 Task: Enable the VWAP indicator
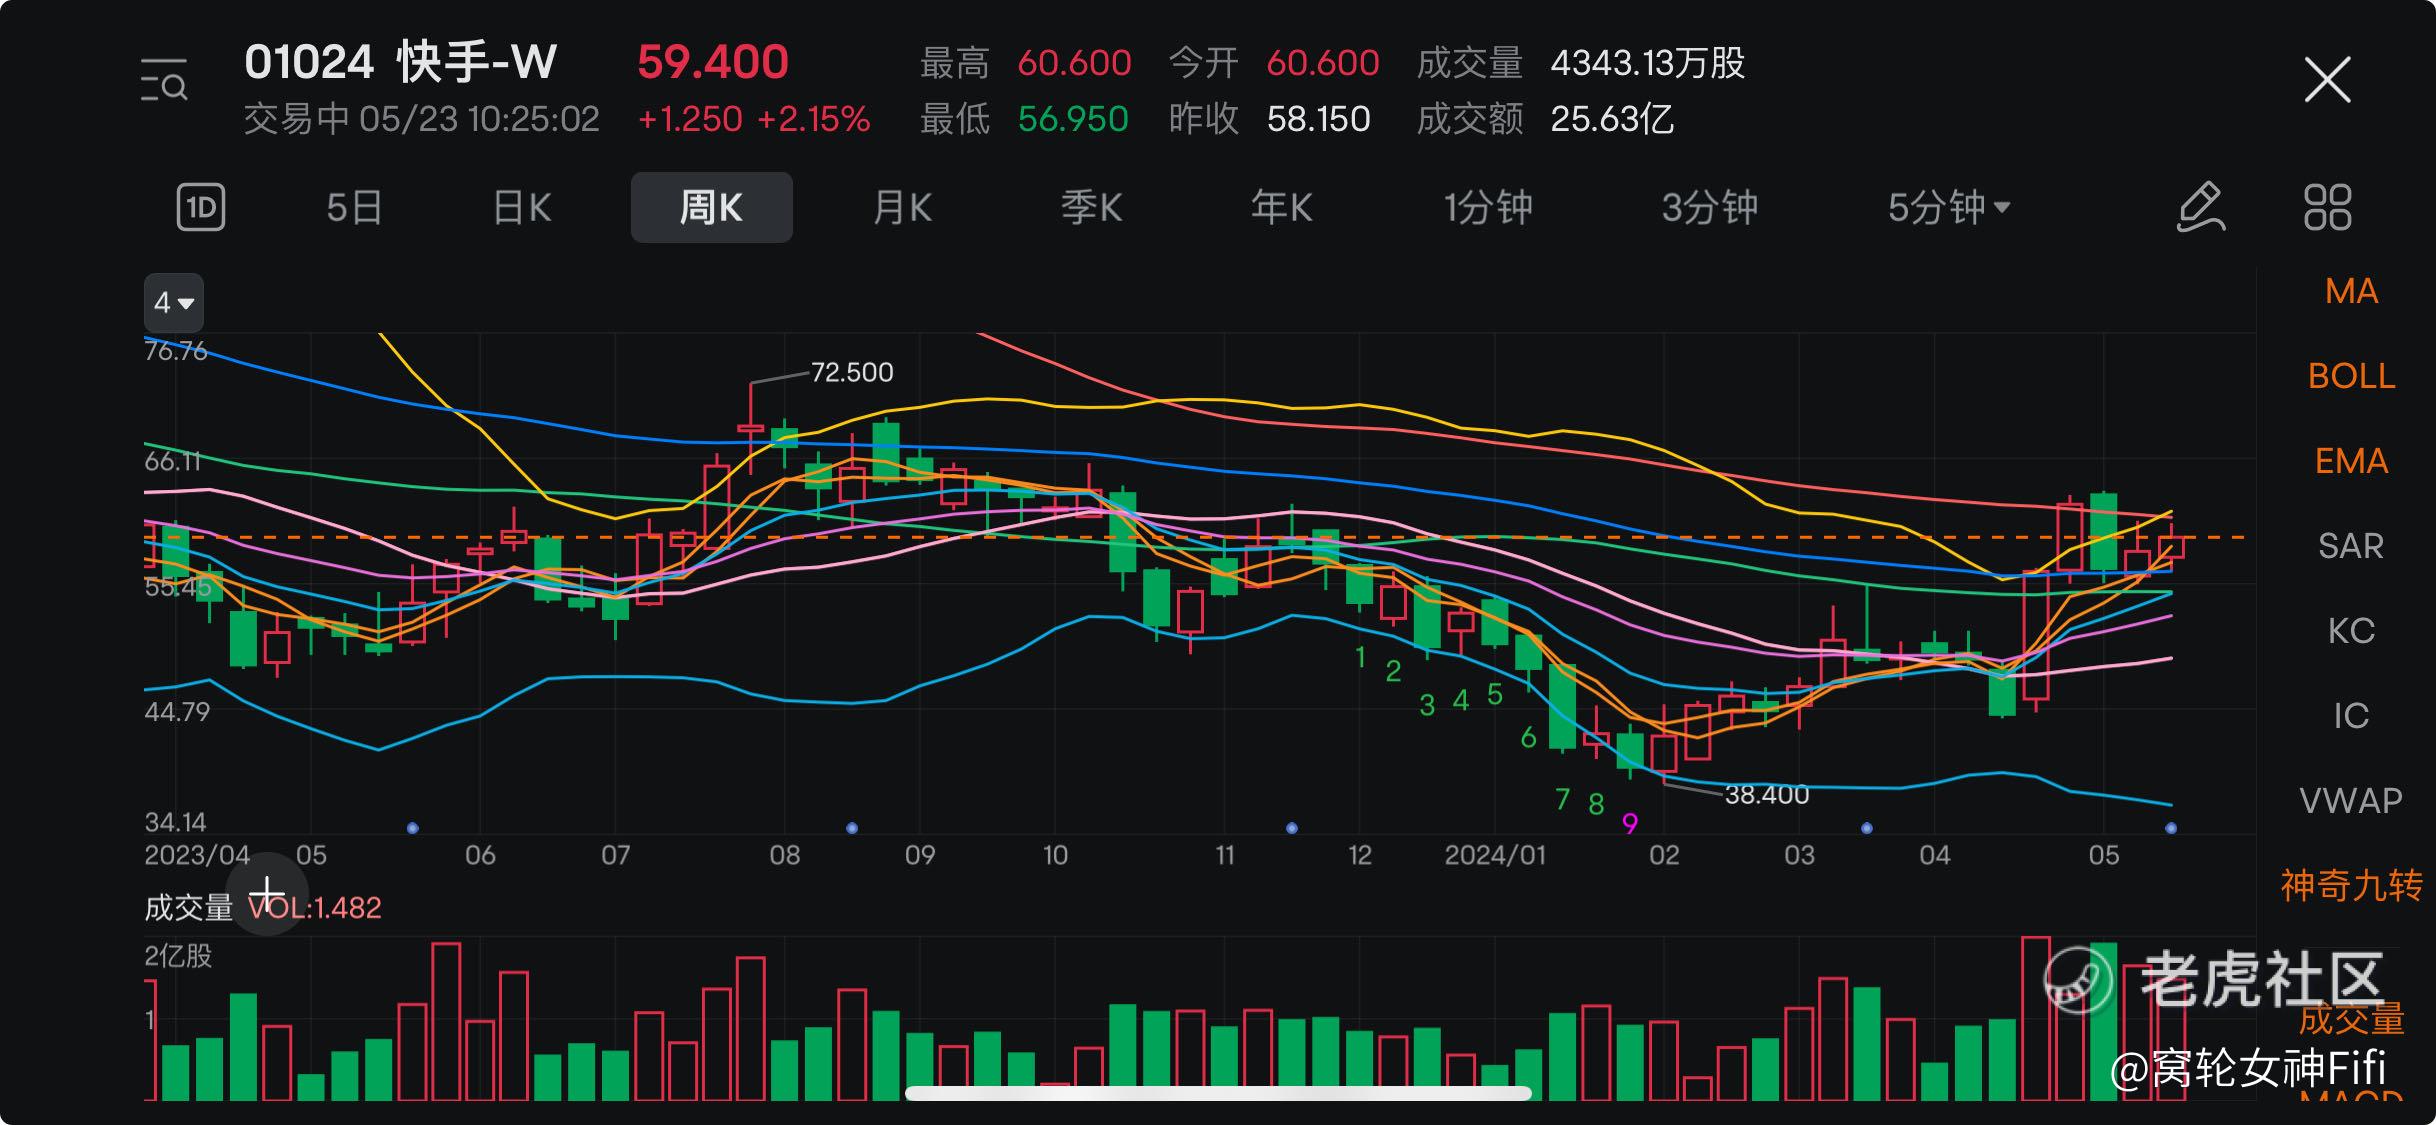tap(2350, 801)
